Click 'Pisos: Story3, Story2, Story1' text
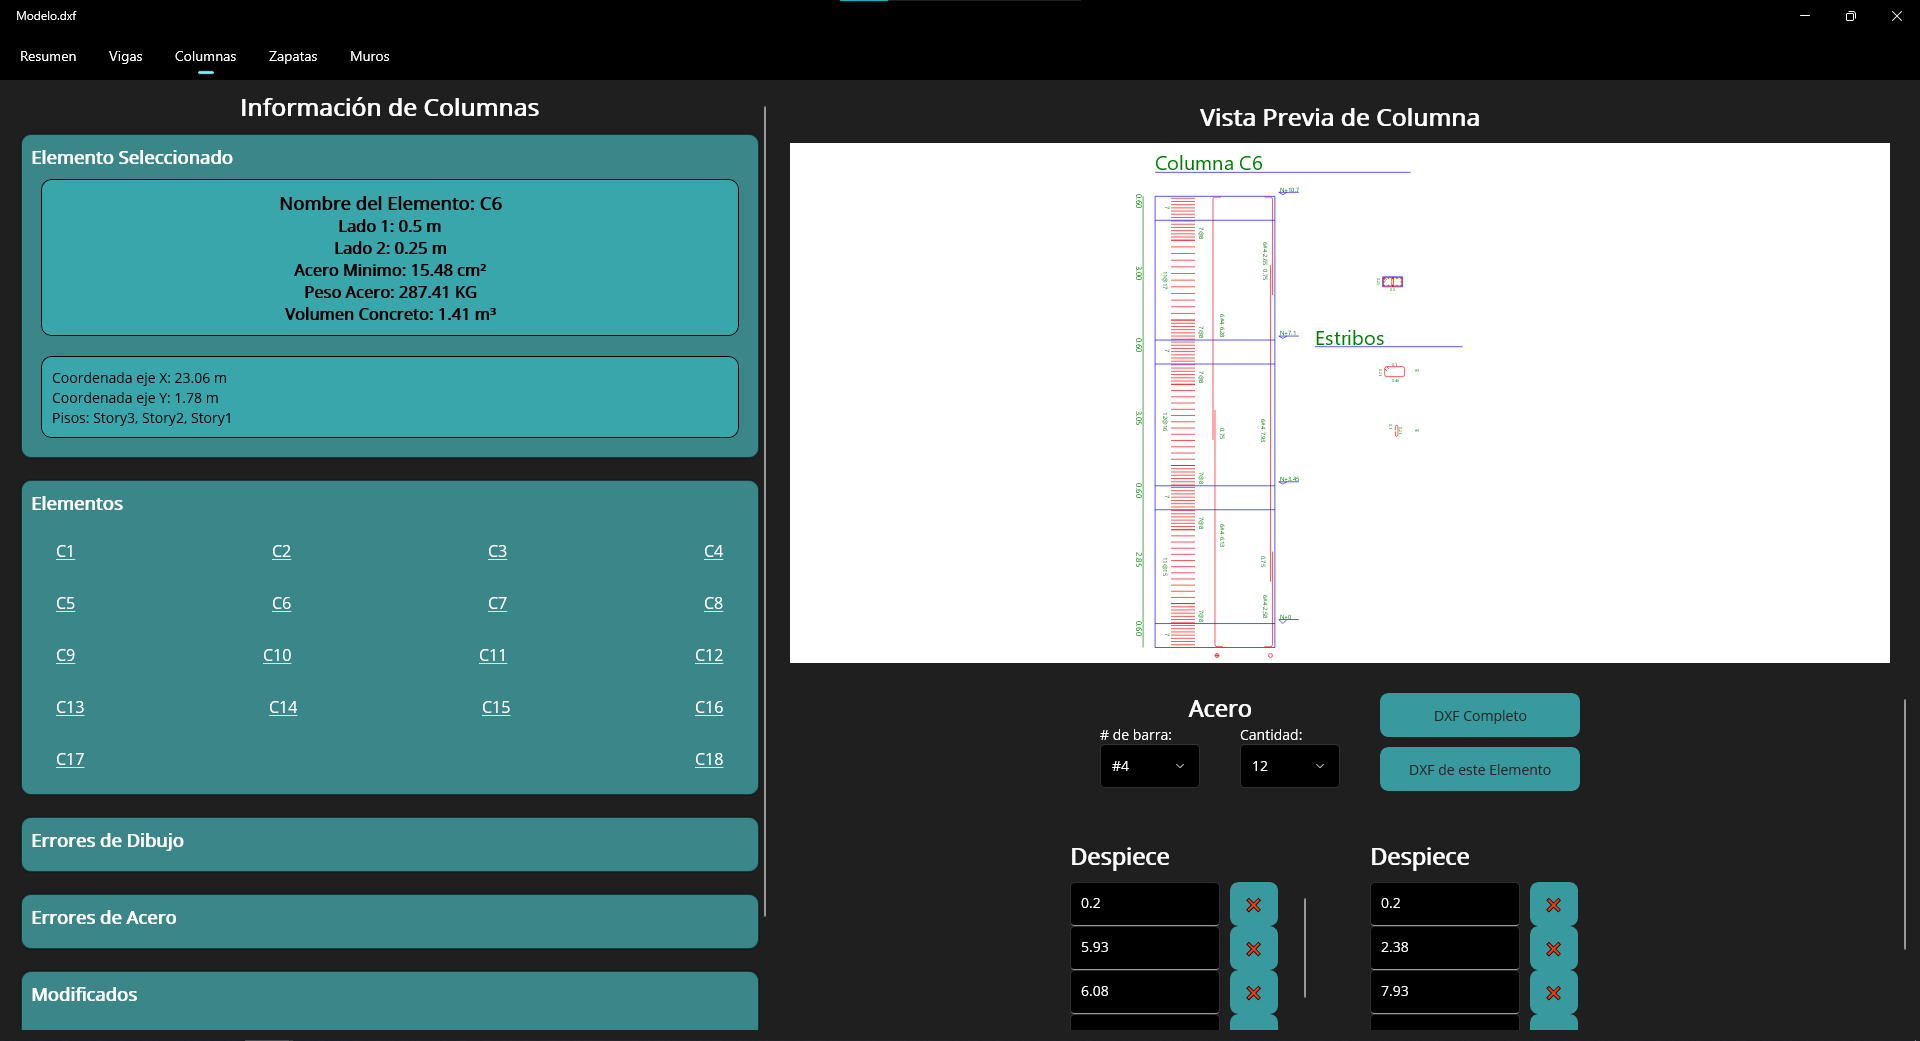This screenshot has height=1041, width=1920. 141,418
